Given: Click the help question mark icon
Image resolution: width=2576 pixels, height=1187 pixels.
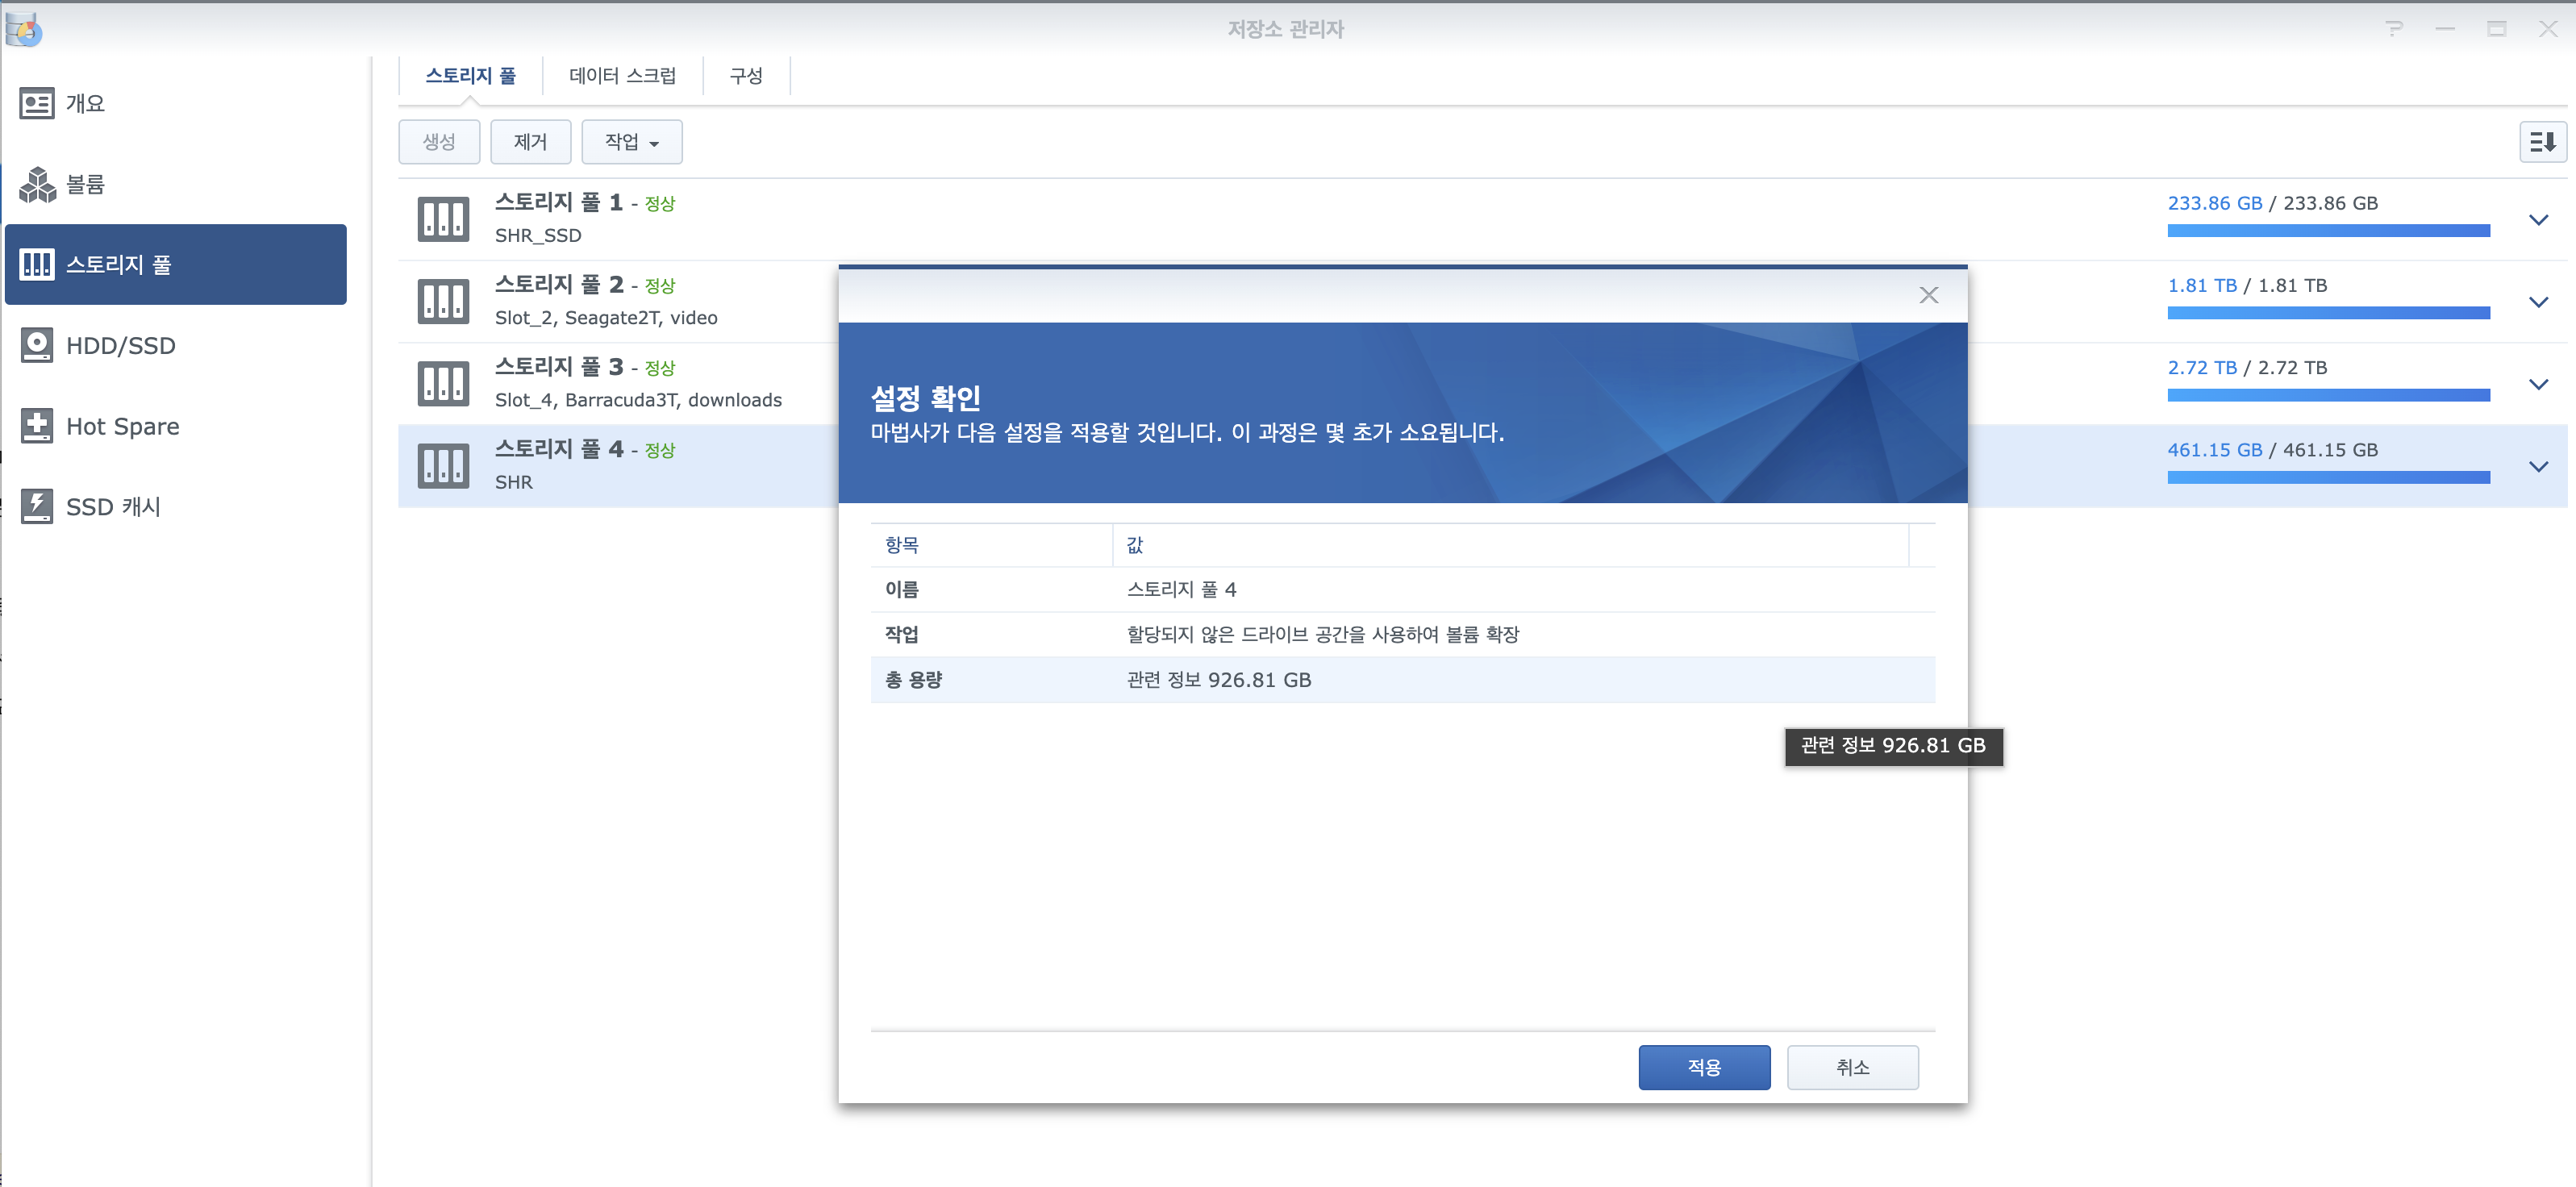Looking at the screenshot, I should point(2393,29).
